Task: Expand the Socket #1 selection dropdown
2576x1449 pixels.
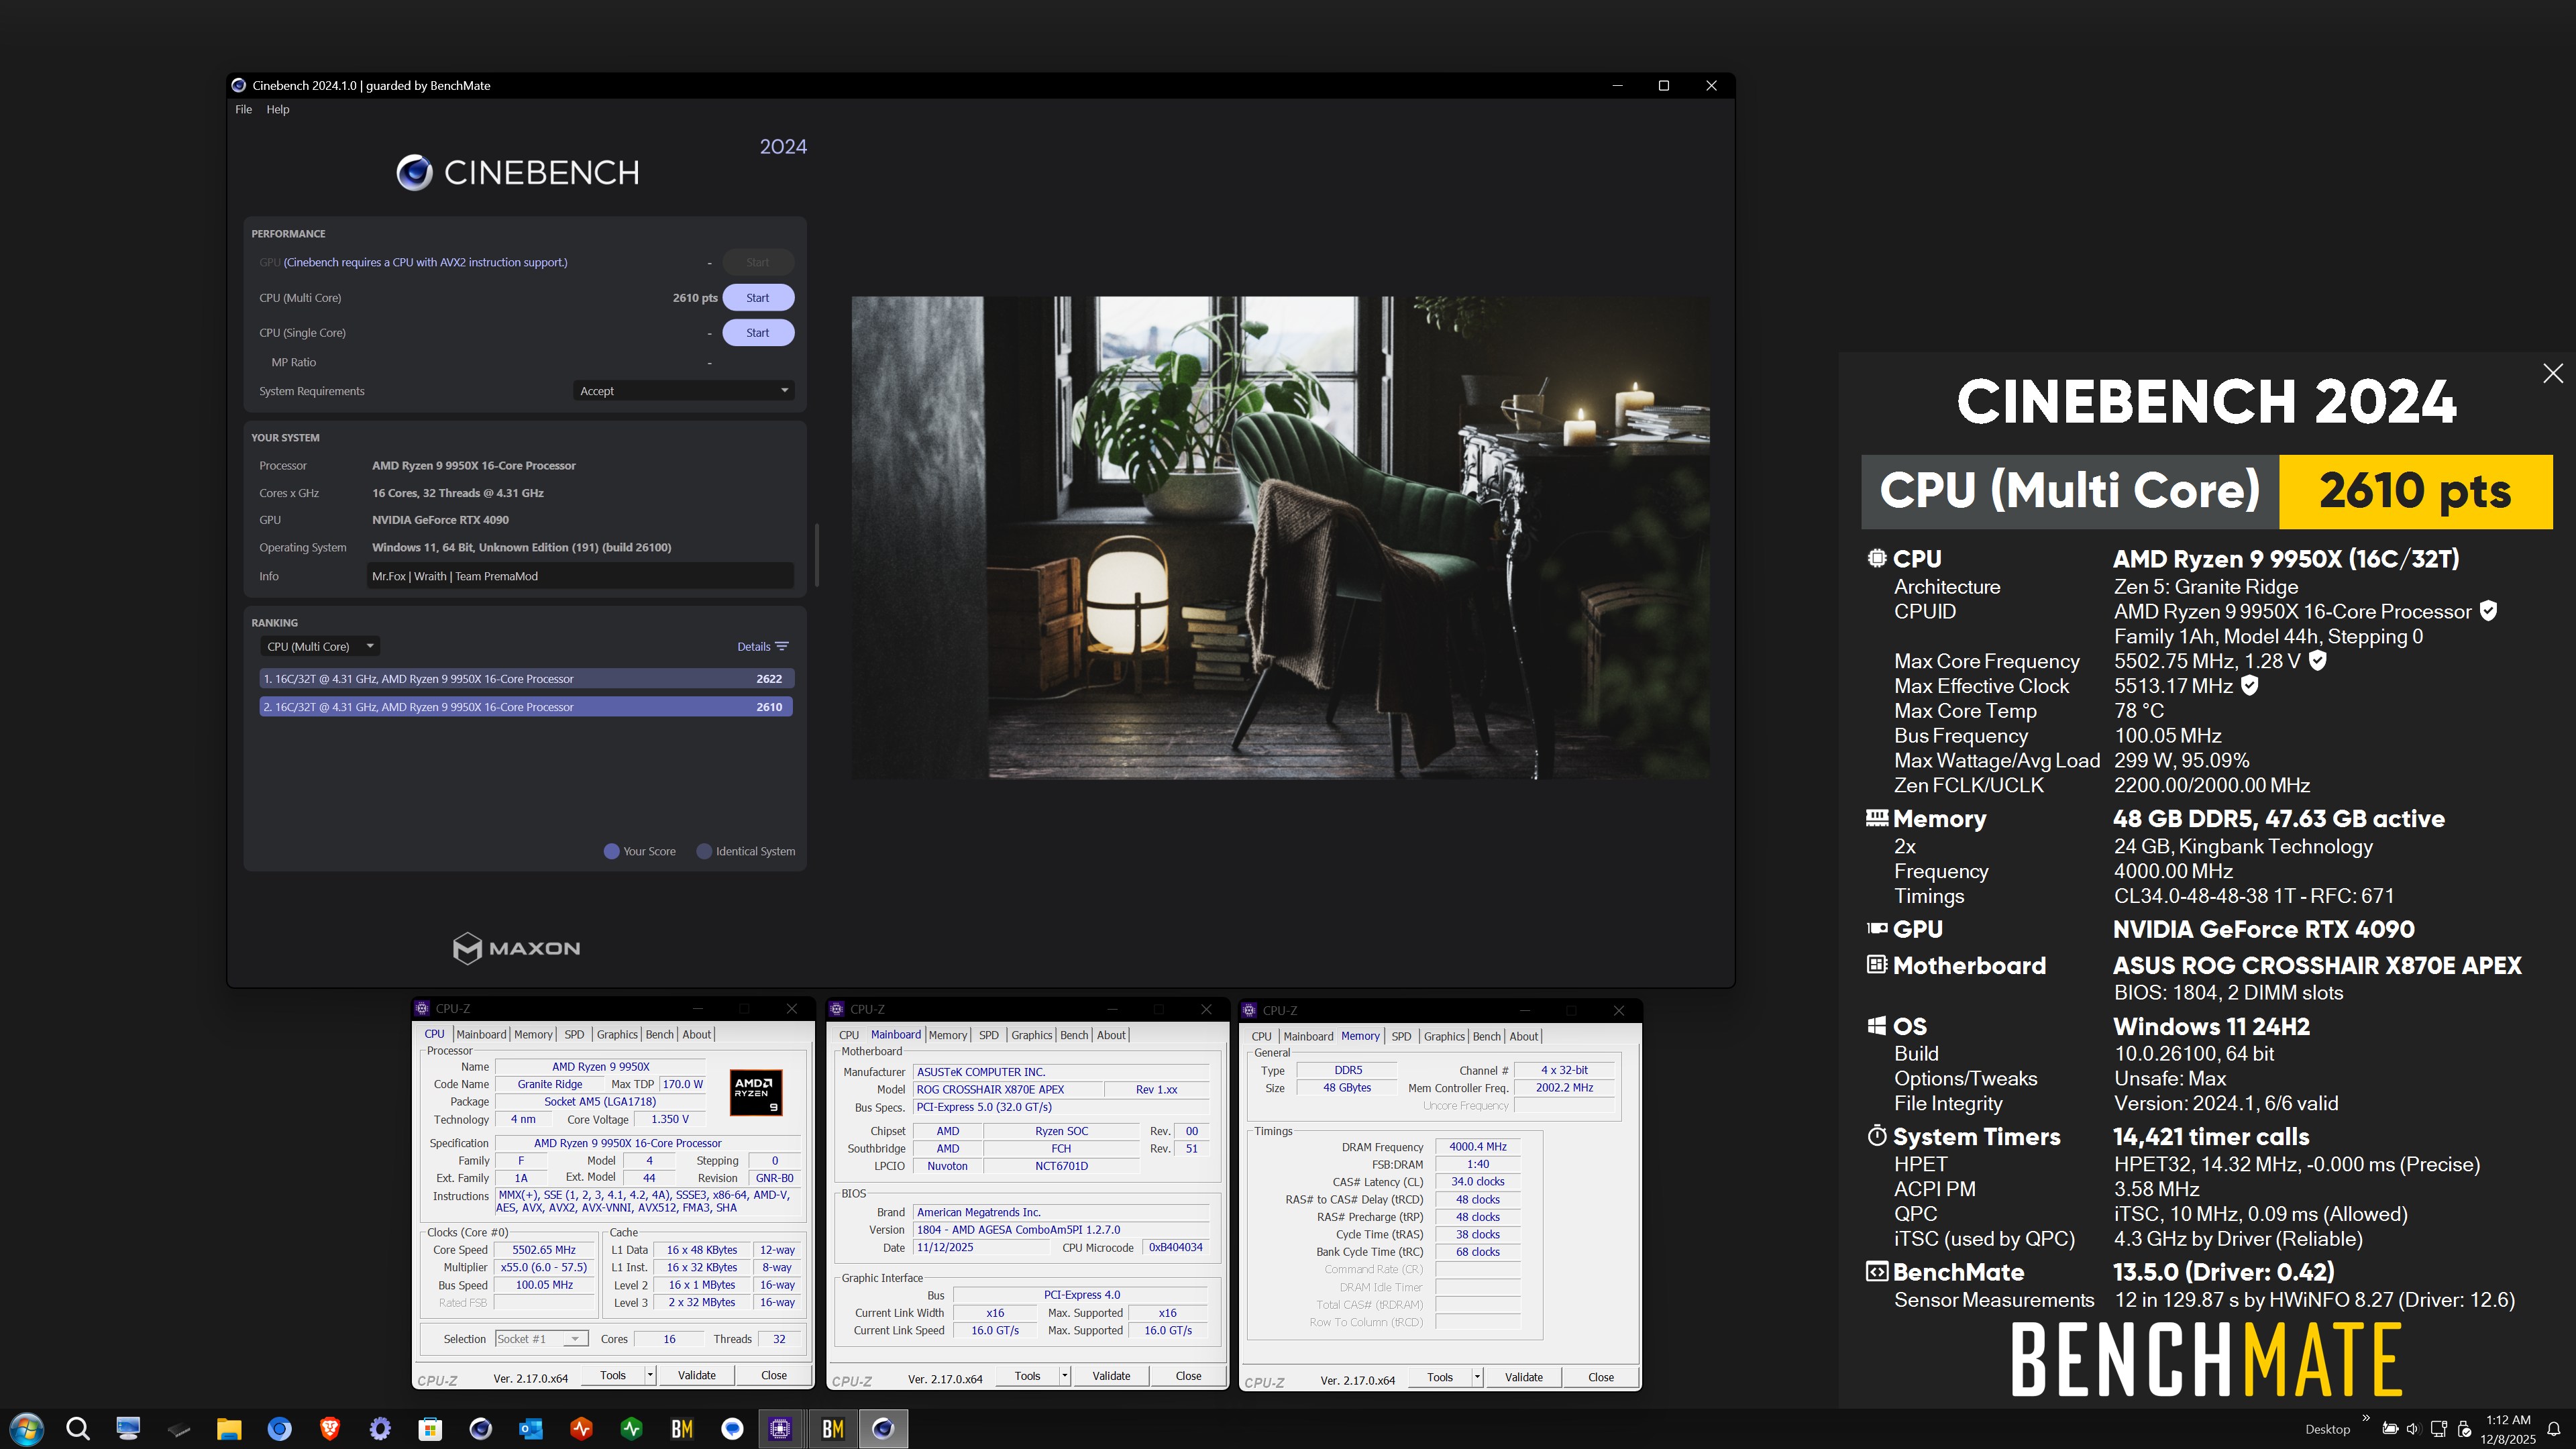Action: (574, 1339)
